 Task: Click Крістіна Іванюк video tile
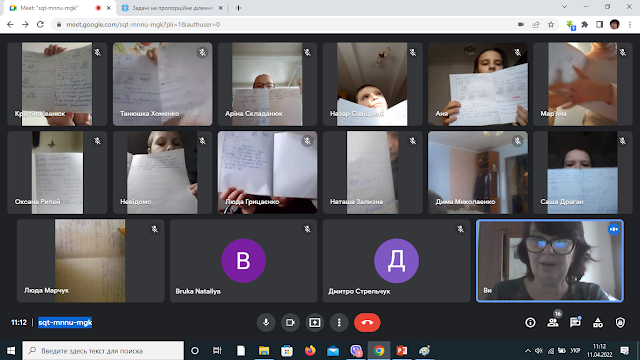point(57,84)
